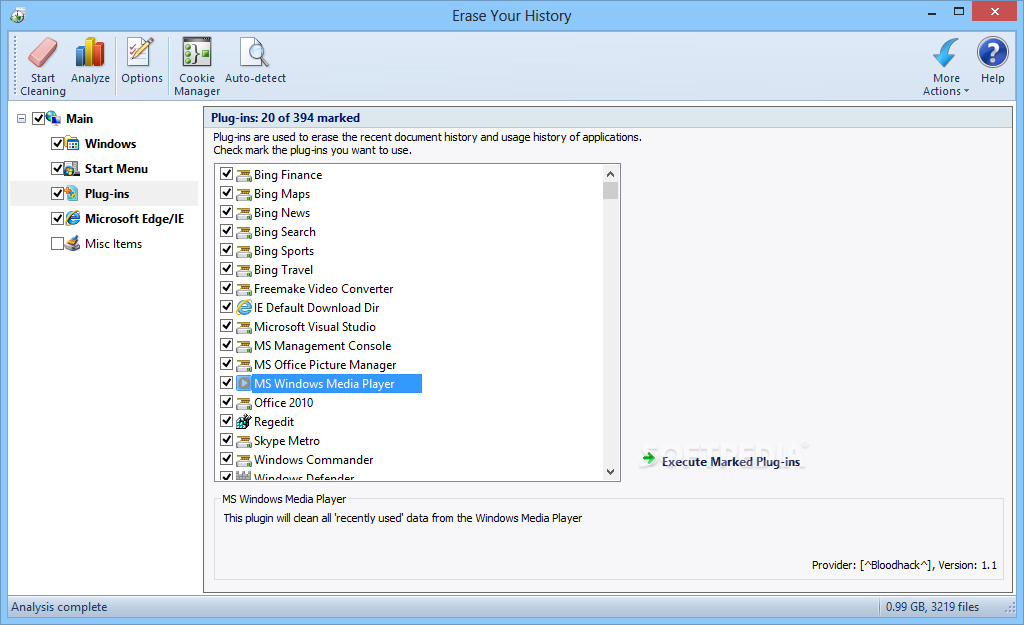Minimize the Erase Your History window

pos(932,12)
